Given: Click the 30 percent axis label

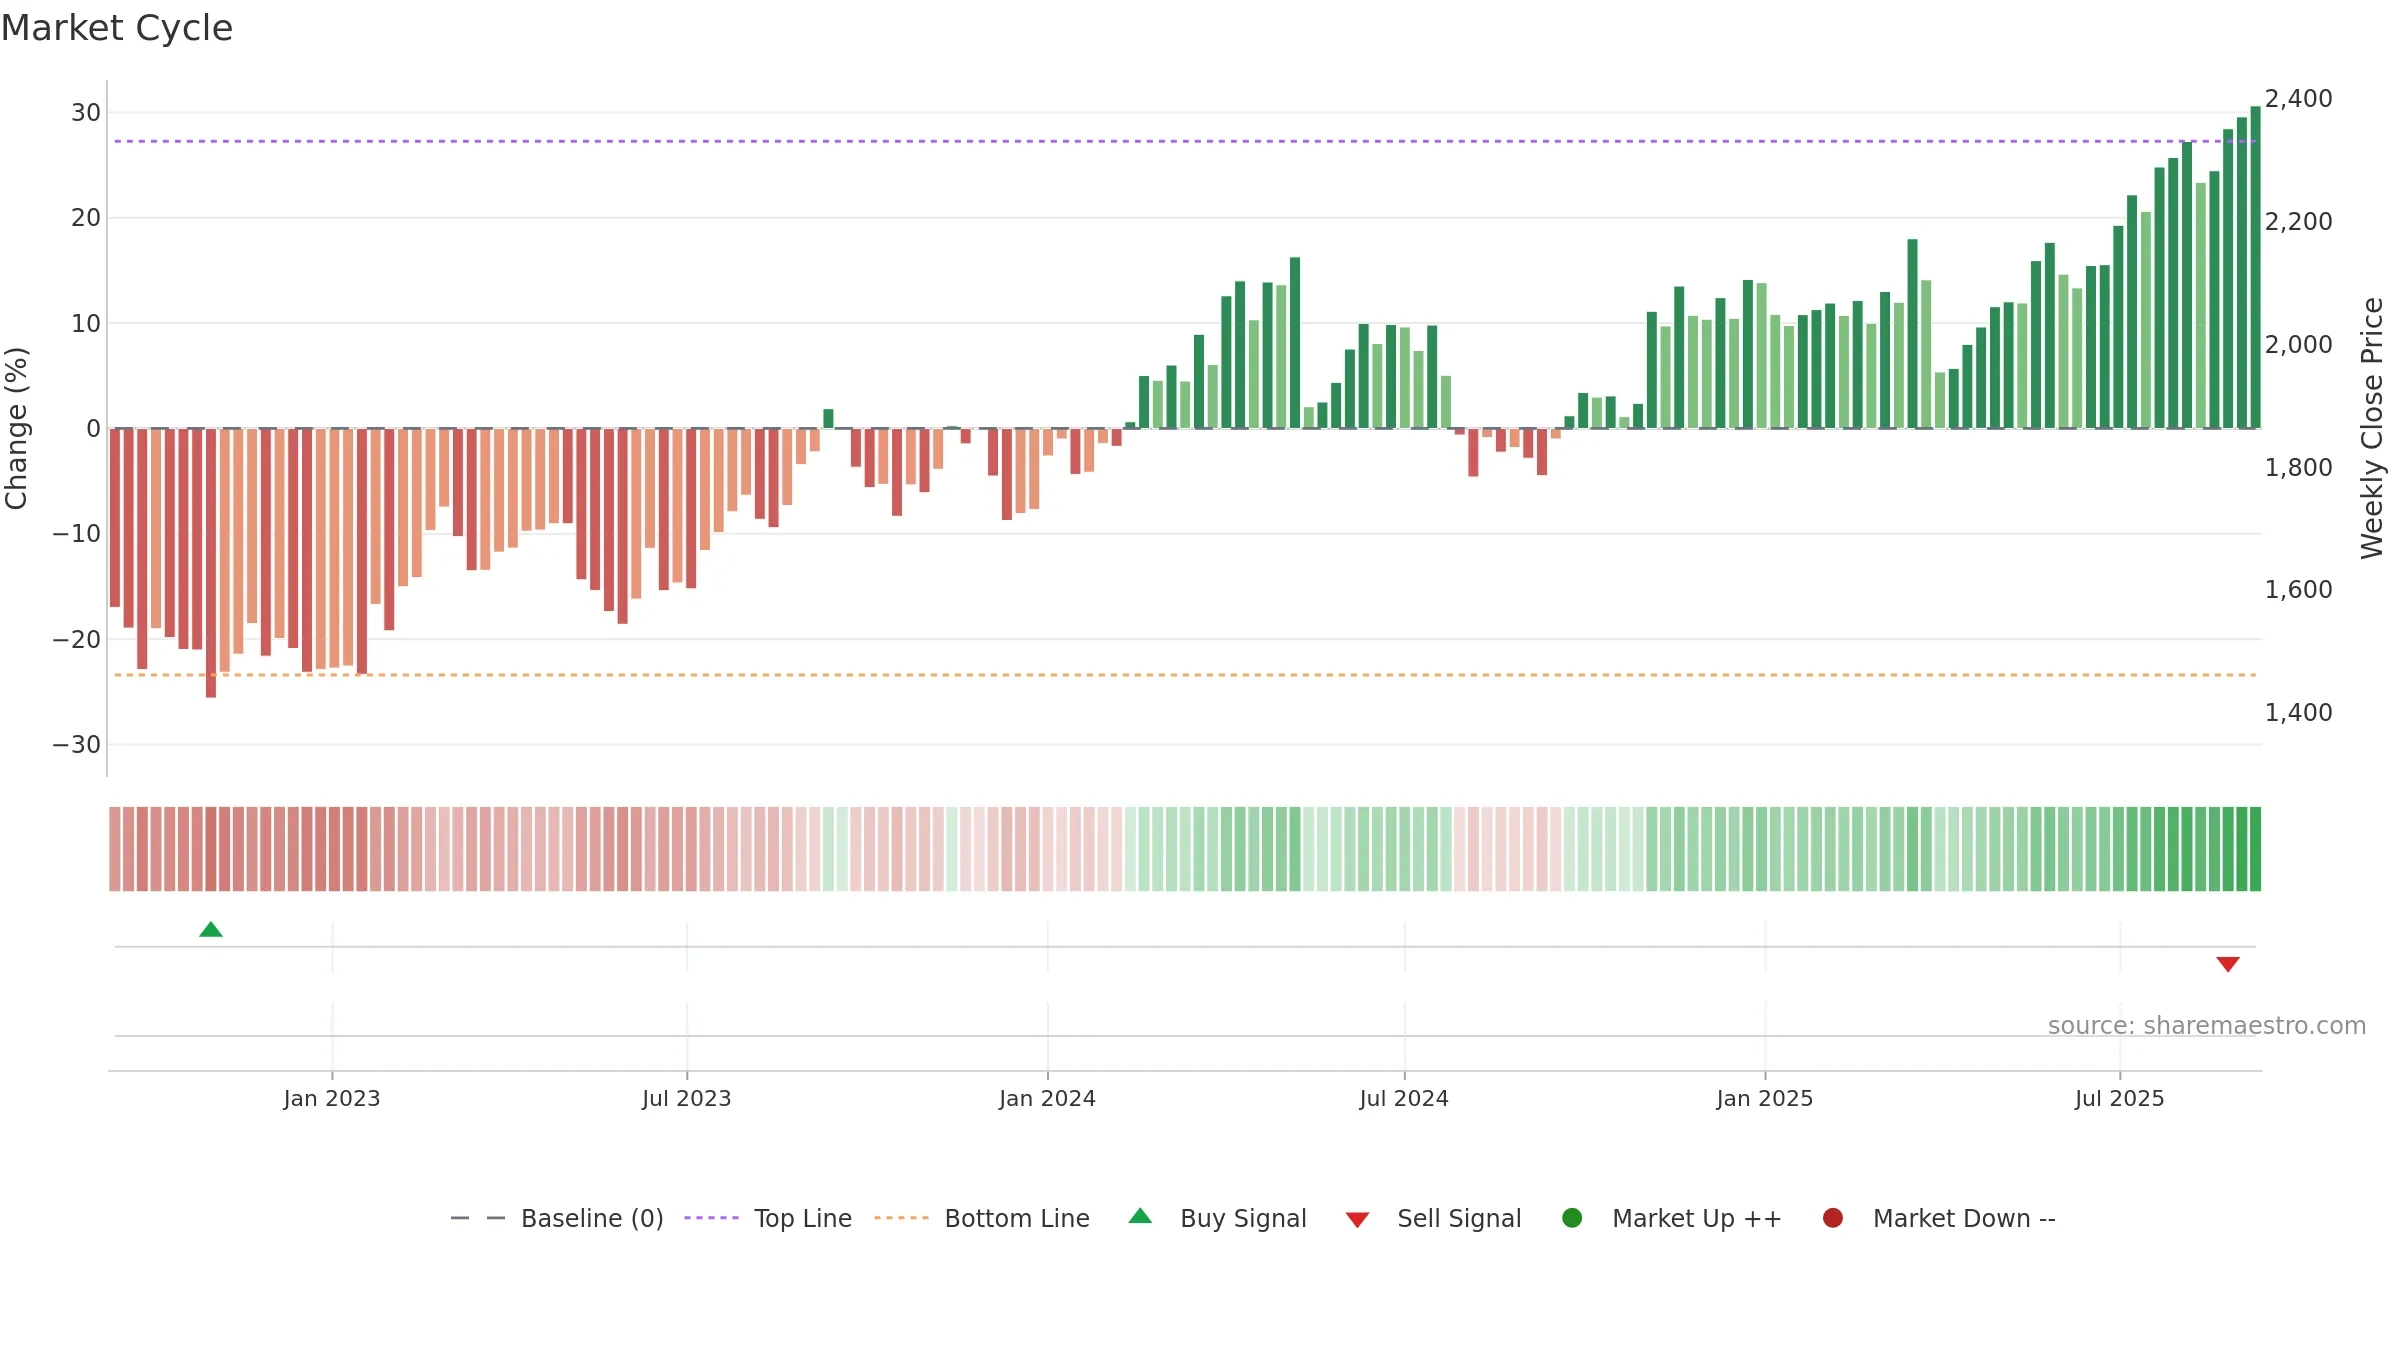Looking at the screenshot, I should click(x=86, y=113).
